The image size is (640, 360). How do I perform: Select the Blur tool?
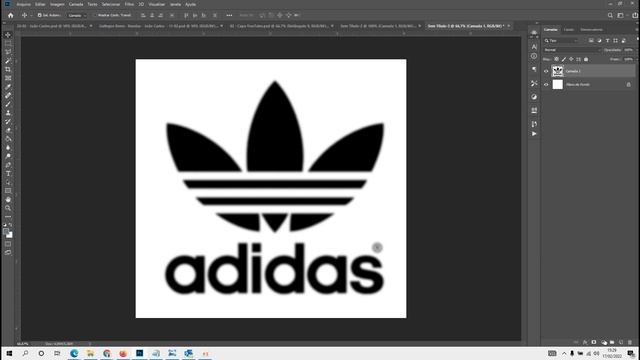[x=8, y=147]
